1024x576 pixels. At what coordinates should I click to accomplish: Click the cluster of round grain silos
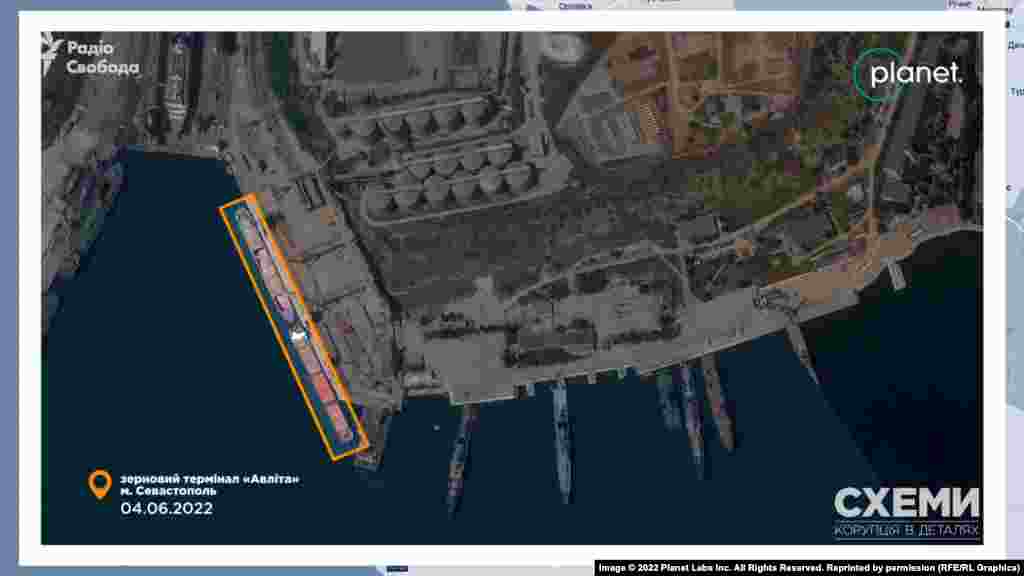pyautogui.click(x=440, y=160)
